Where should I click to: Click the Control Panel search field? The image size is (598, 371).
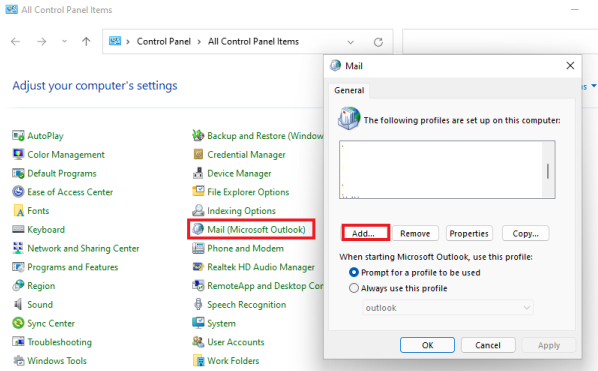[x=500, y=42]
